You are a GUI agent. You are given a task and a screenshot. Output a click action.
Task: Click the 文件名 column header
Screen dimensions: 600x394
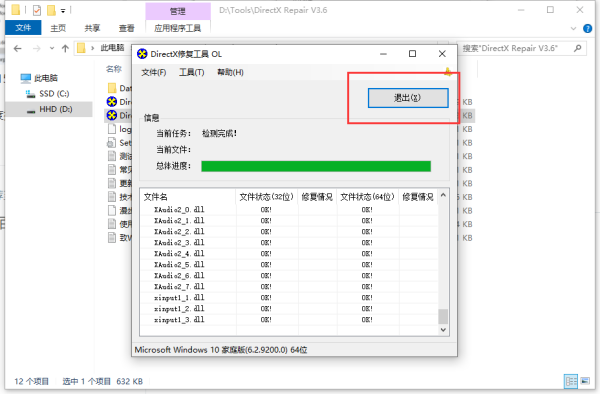pyautogui.click(x=188, y=197)
